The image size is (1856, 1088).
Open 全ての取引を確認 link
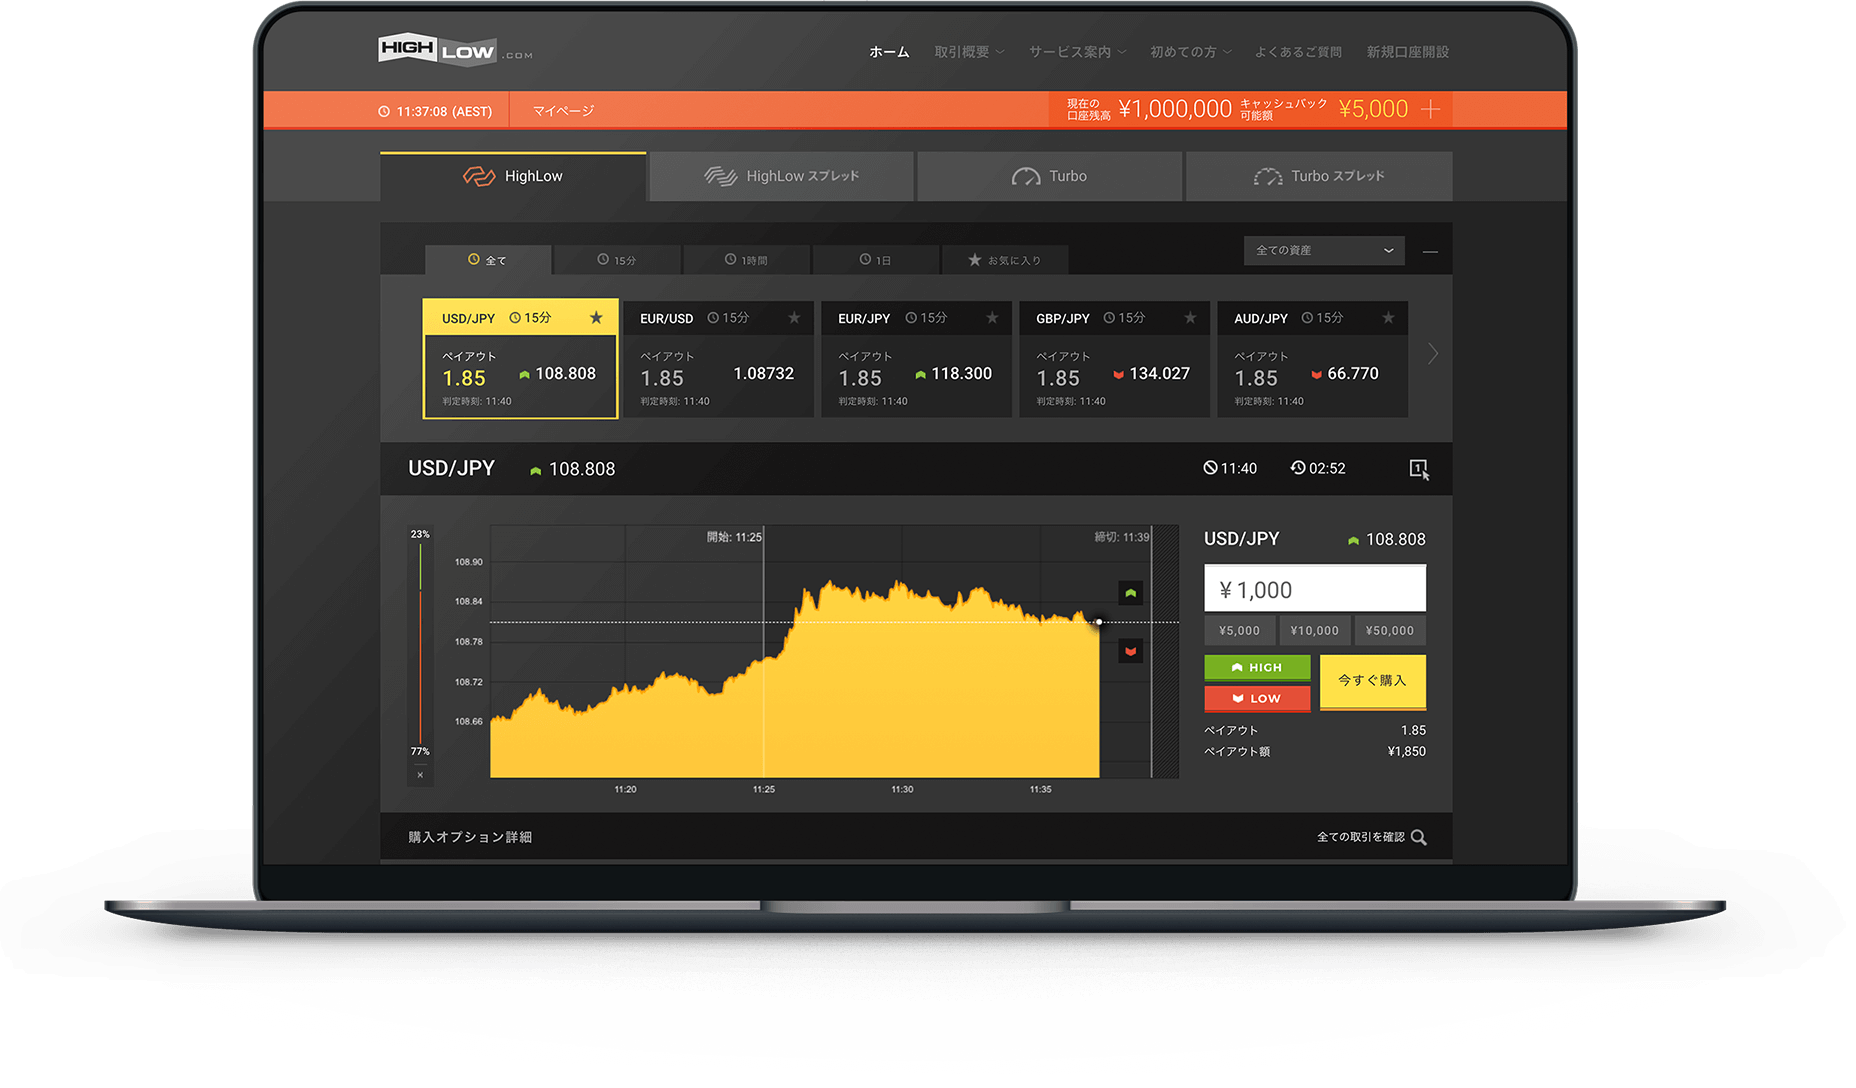1361,837
